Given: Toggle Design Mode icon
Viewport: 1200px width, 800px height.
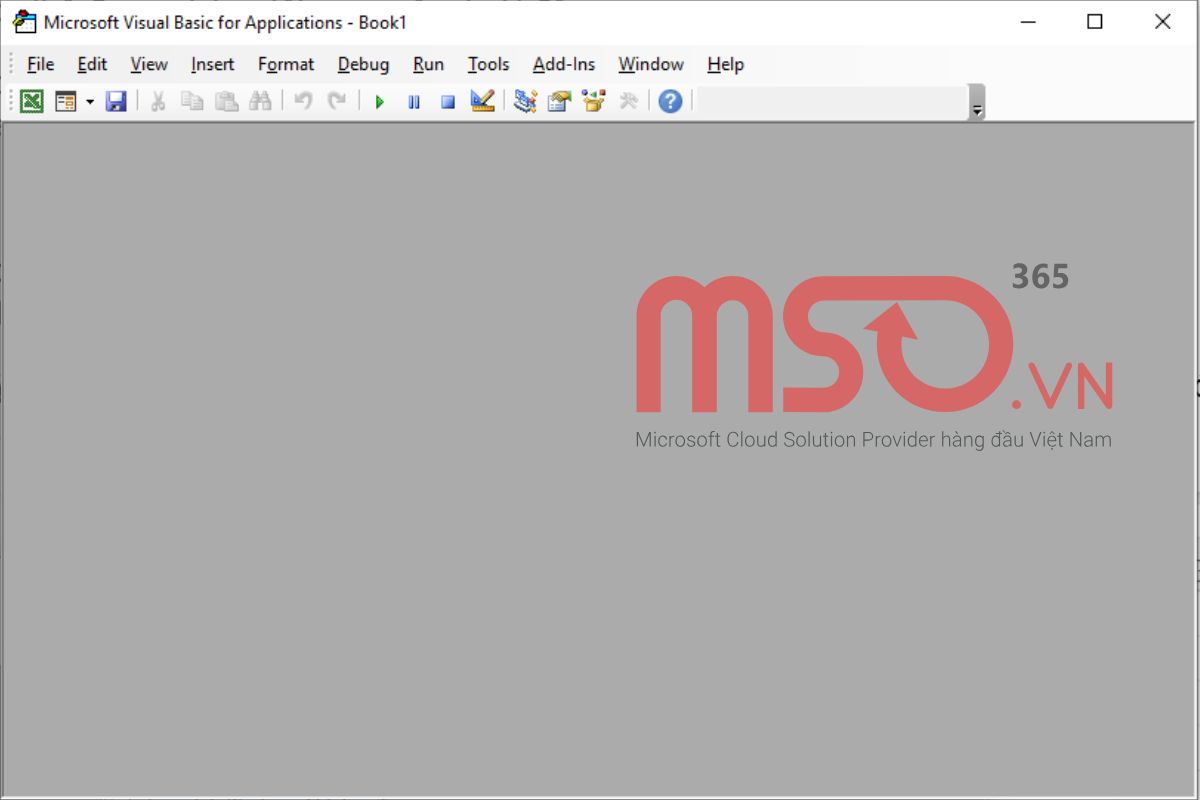Looking at the screenshot, I should (x=483, y=101).
